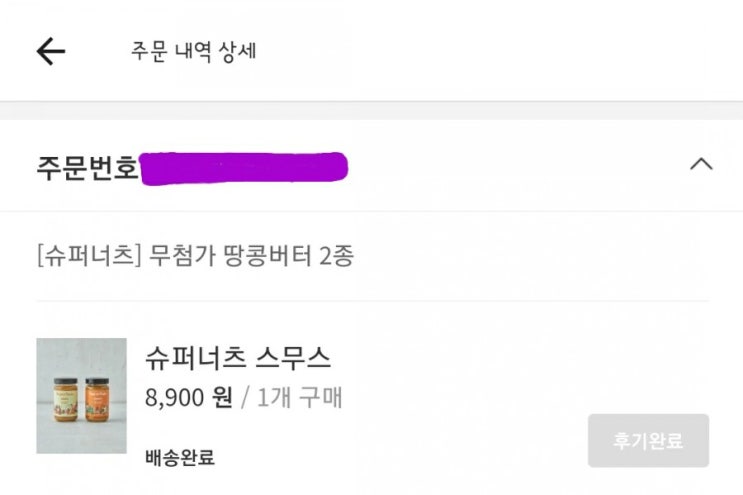The height and width of the screenshot is (495, 743).
Task: Click the 8,900 원 price text
Action: 189,397
